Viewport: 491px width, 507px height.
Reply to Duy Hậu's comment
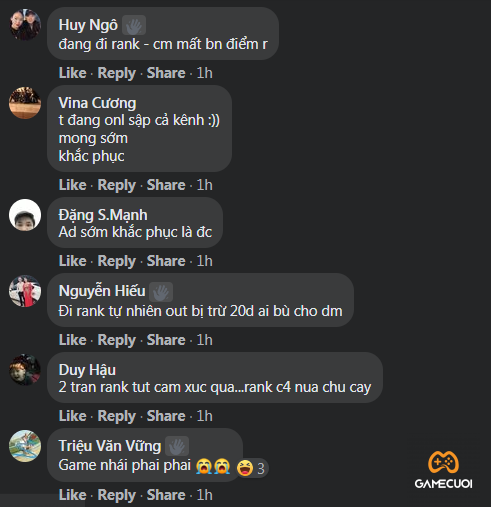(117, 416)
